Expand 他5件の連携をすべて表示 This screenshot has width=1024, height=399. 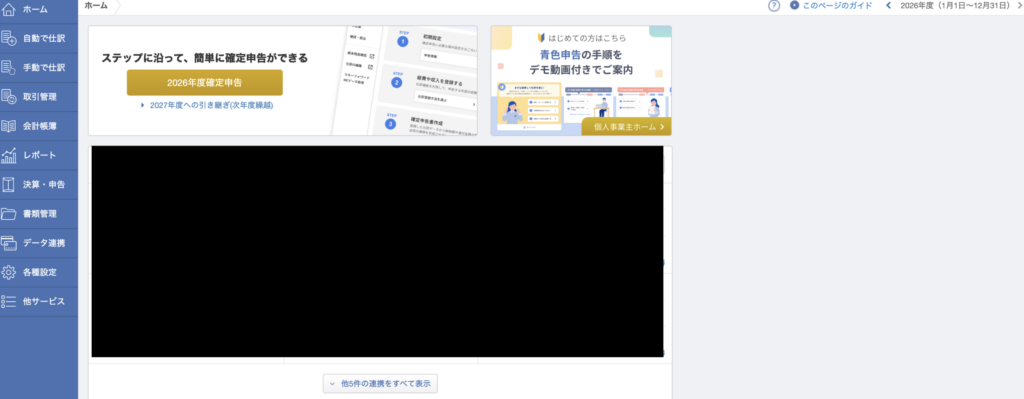[x=380, y=384]
